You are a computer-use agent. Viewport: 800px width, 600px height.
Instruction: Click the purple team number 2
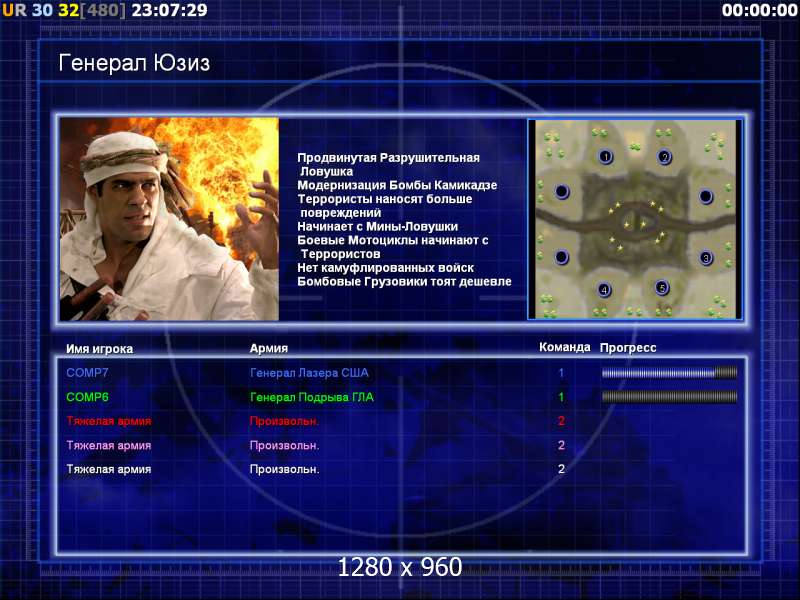click(x=561, y=445)
